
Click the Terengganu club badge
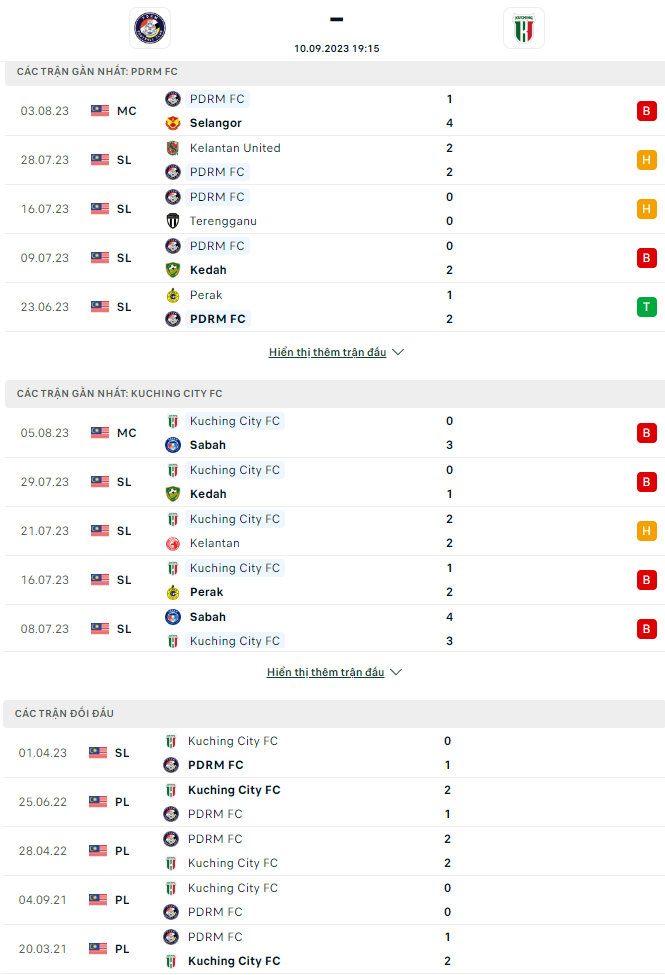click(x=172, y=221)
